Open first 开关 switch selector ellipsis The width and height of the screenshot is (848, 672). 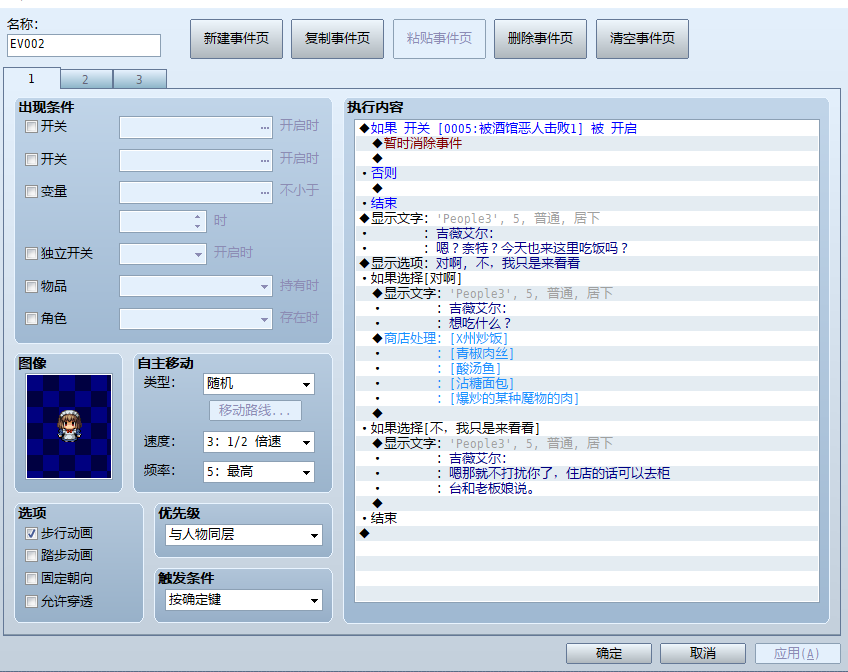[264, 128]
